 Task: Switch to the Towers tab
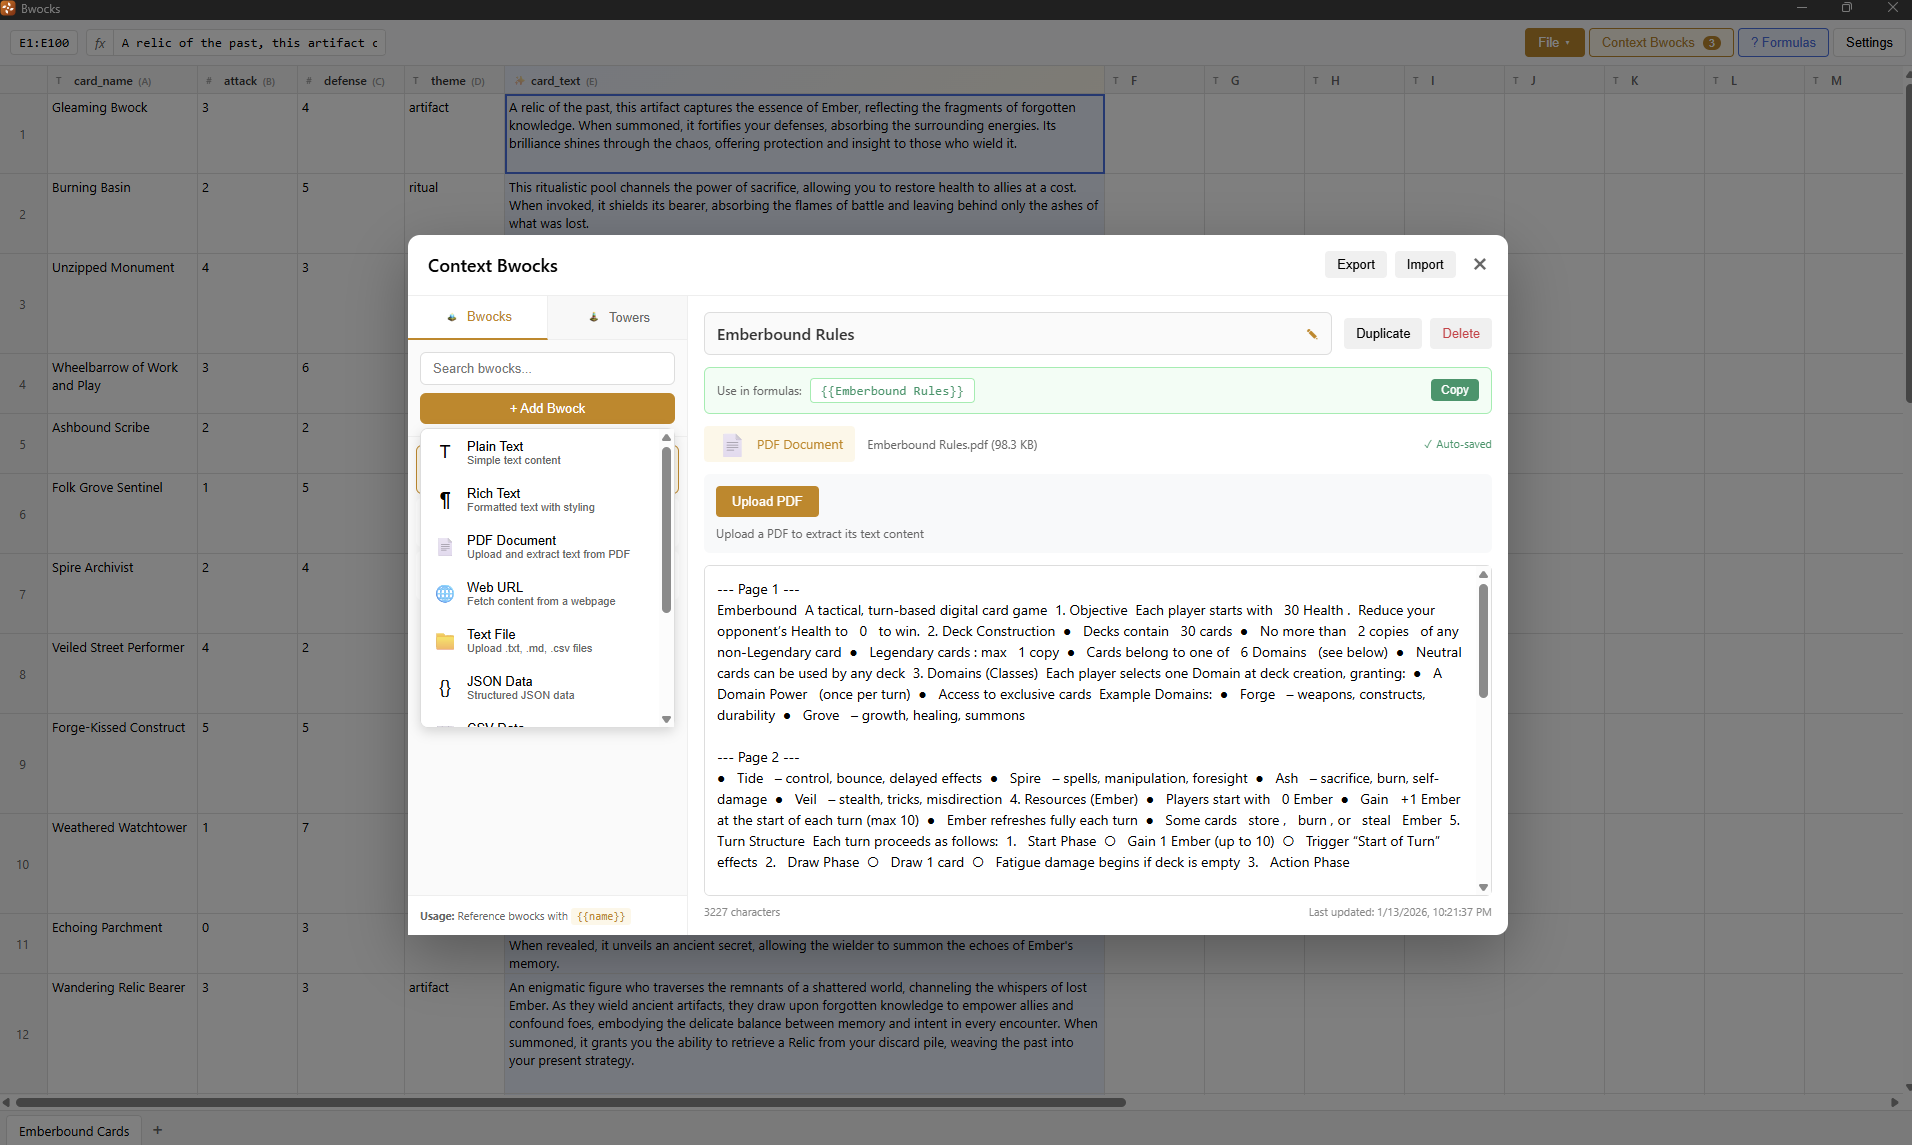coord(618,317)
